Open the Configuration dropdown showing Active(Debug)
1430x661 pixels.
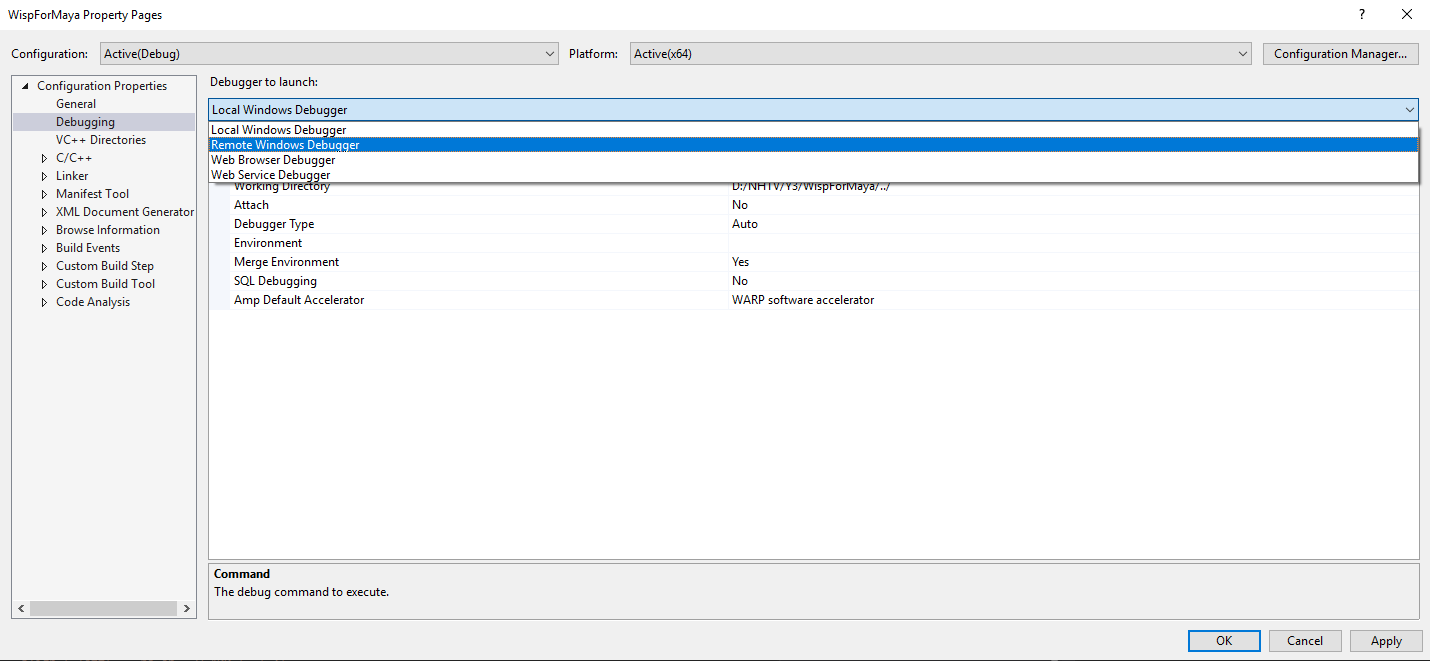(x=329, y=54)
